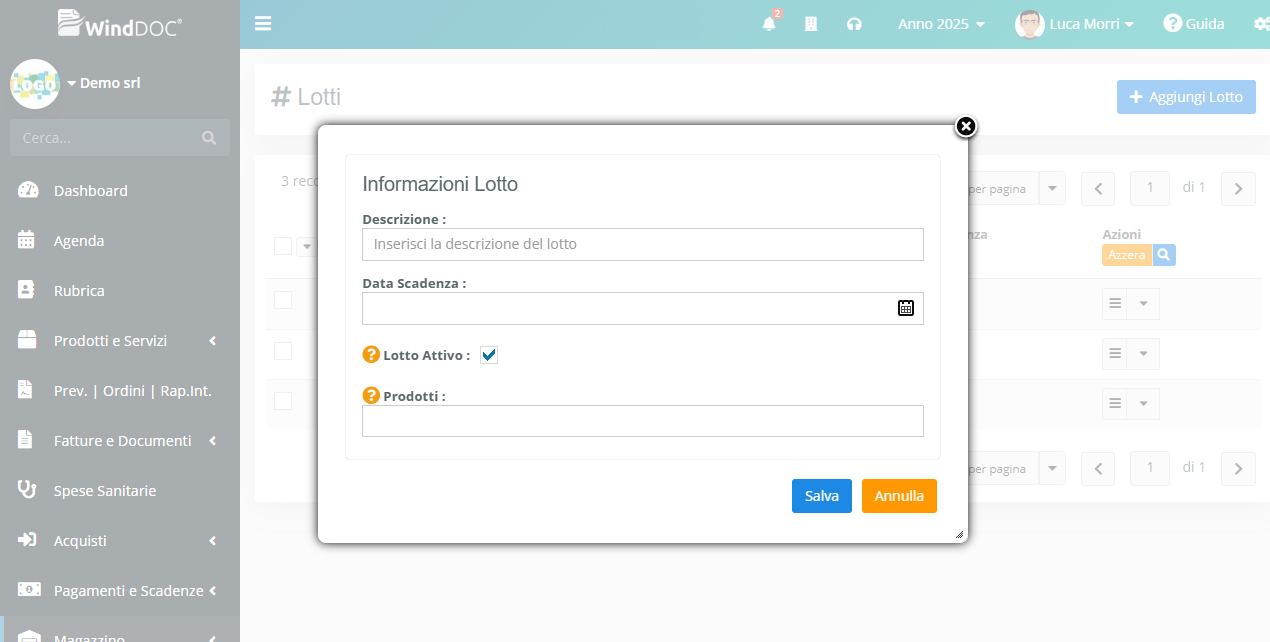Open the support headset icon
Viewport: 1270px width, 642px height.
(x=854, y=24)
